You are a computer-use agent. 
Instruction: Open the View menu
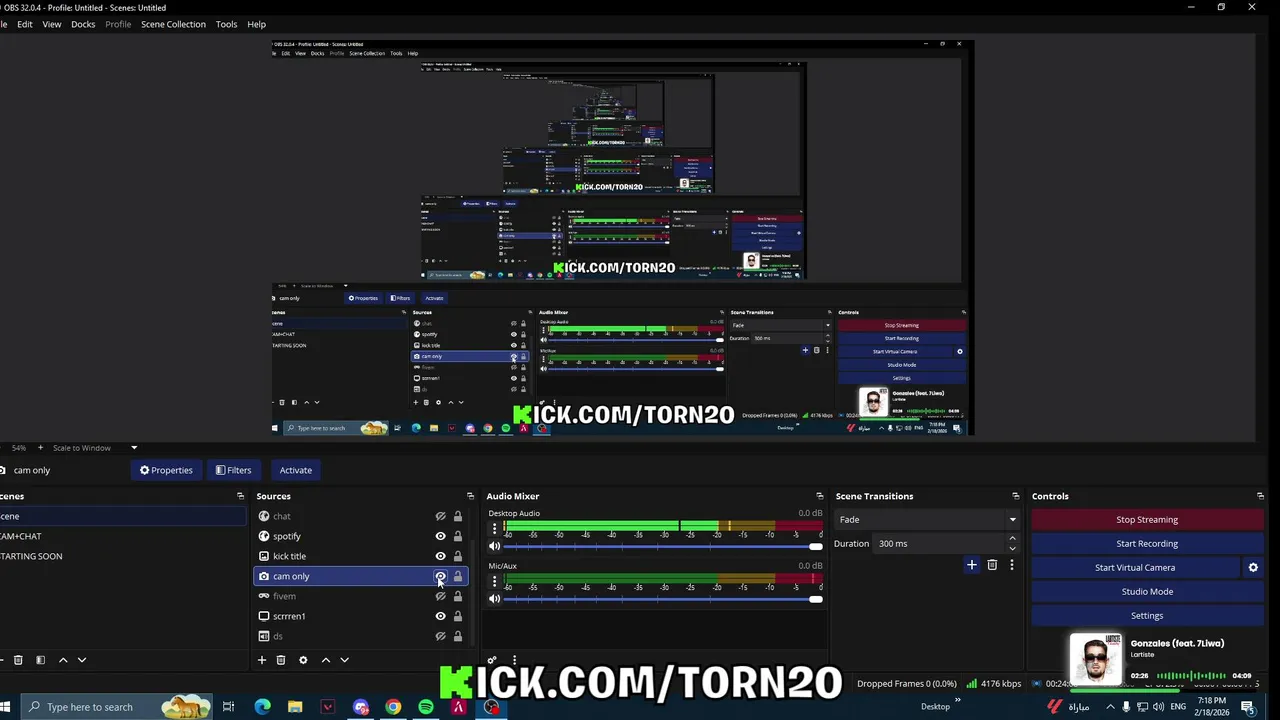(x=52, y=24)
